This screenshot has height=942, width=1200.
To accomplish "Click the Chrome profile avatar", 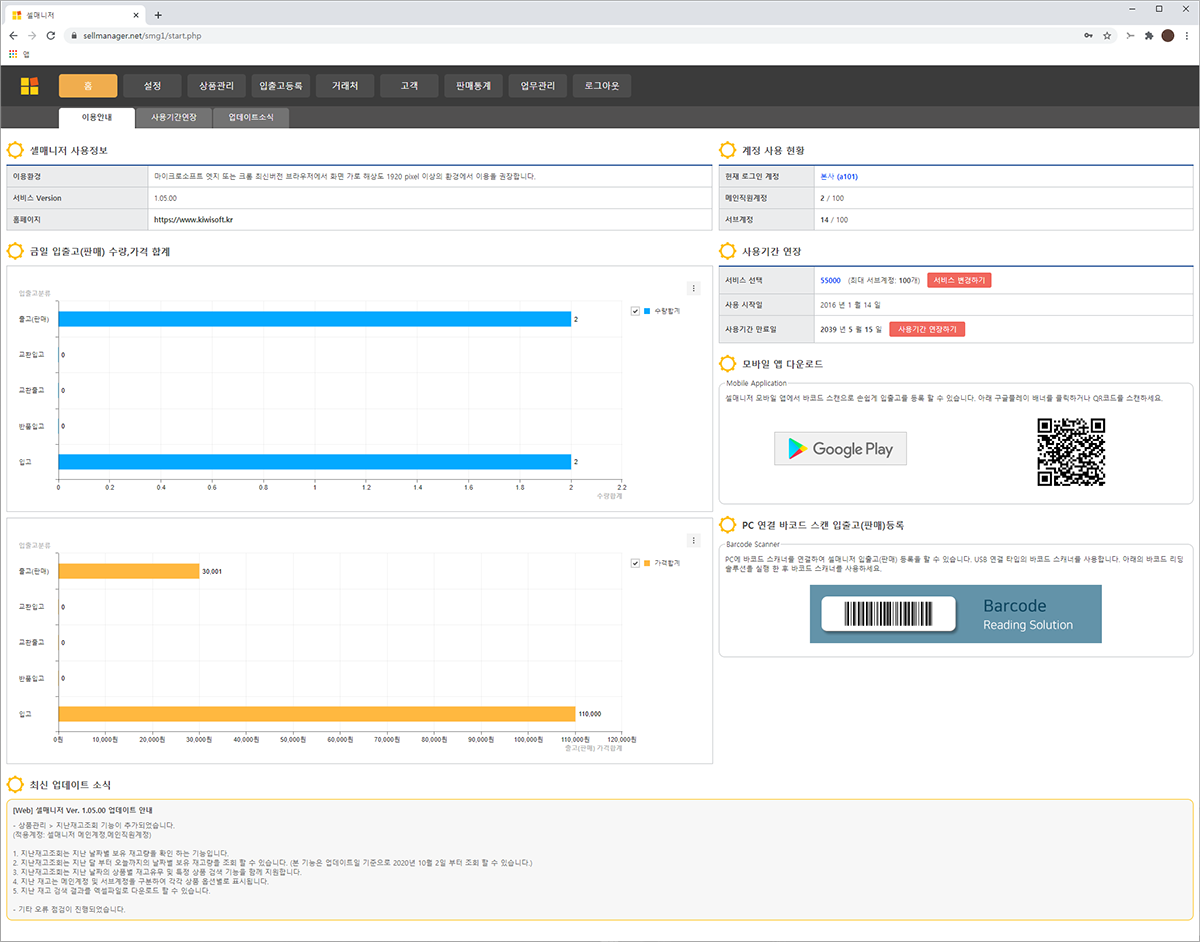I will tap(1167, 35).
